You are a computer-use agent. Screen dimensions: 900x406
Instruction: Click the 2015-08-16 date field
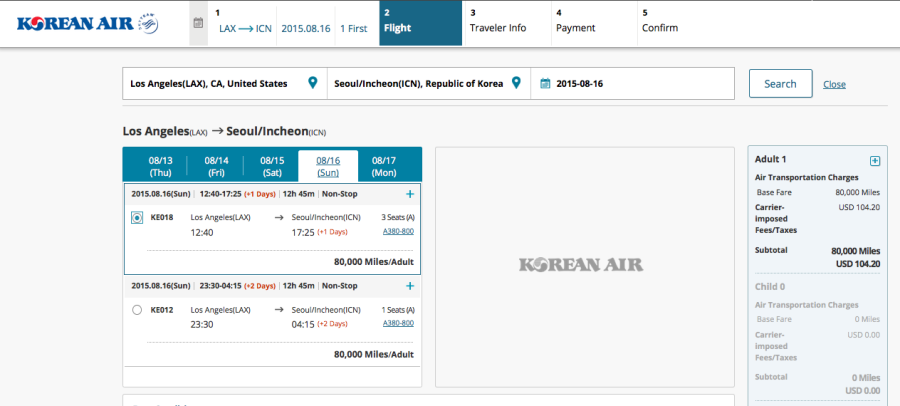pos(633,84)
